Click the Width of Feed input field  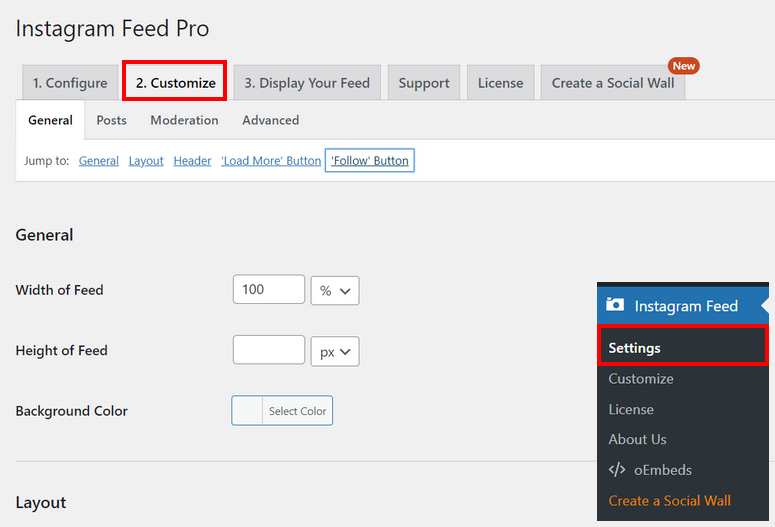click(x=269, y=289)
